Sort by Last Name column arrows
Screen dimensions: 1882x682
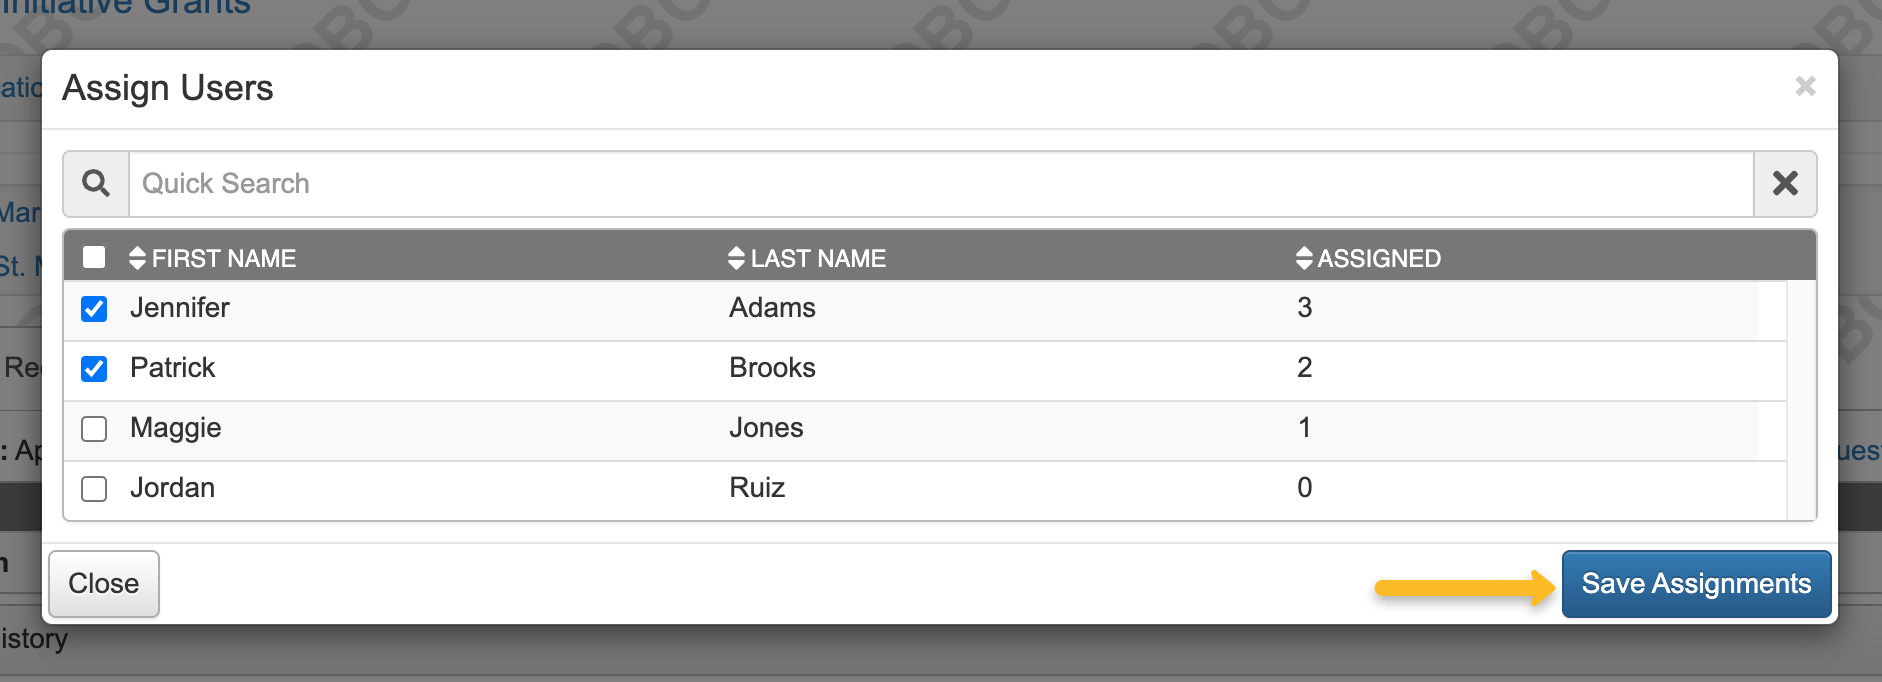pos(737,258)
